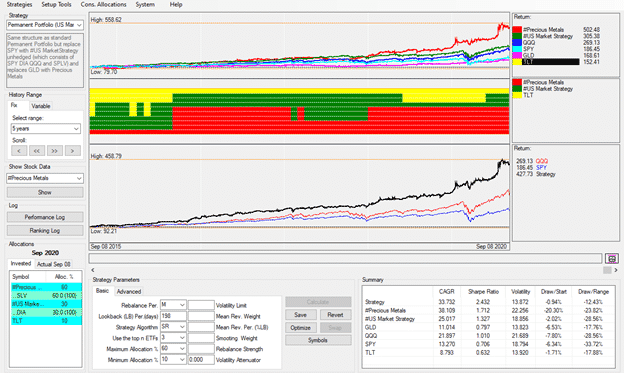Switch to the Advanced parameters tab
The image size is (624, 373).
point(129,291)
